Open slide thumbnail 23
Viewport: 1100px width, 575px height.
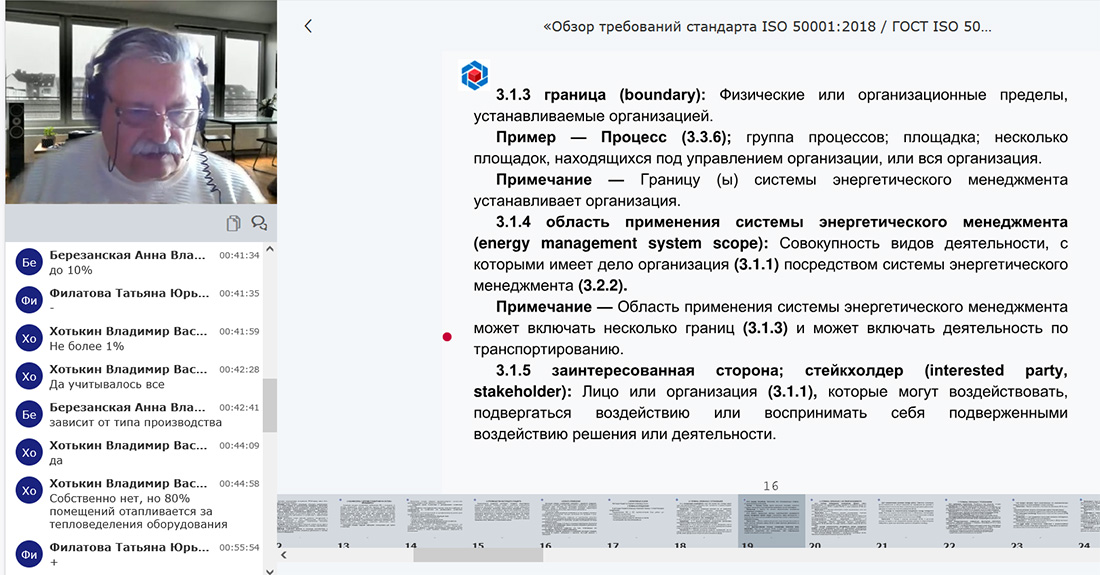1040,520
